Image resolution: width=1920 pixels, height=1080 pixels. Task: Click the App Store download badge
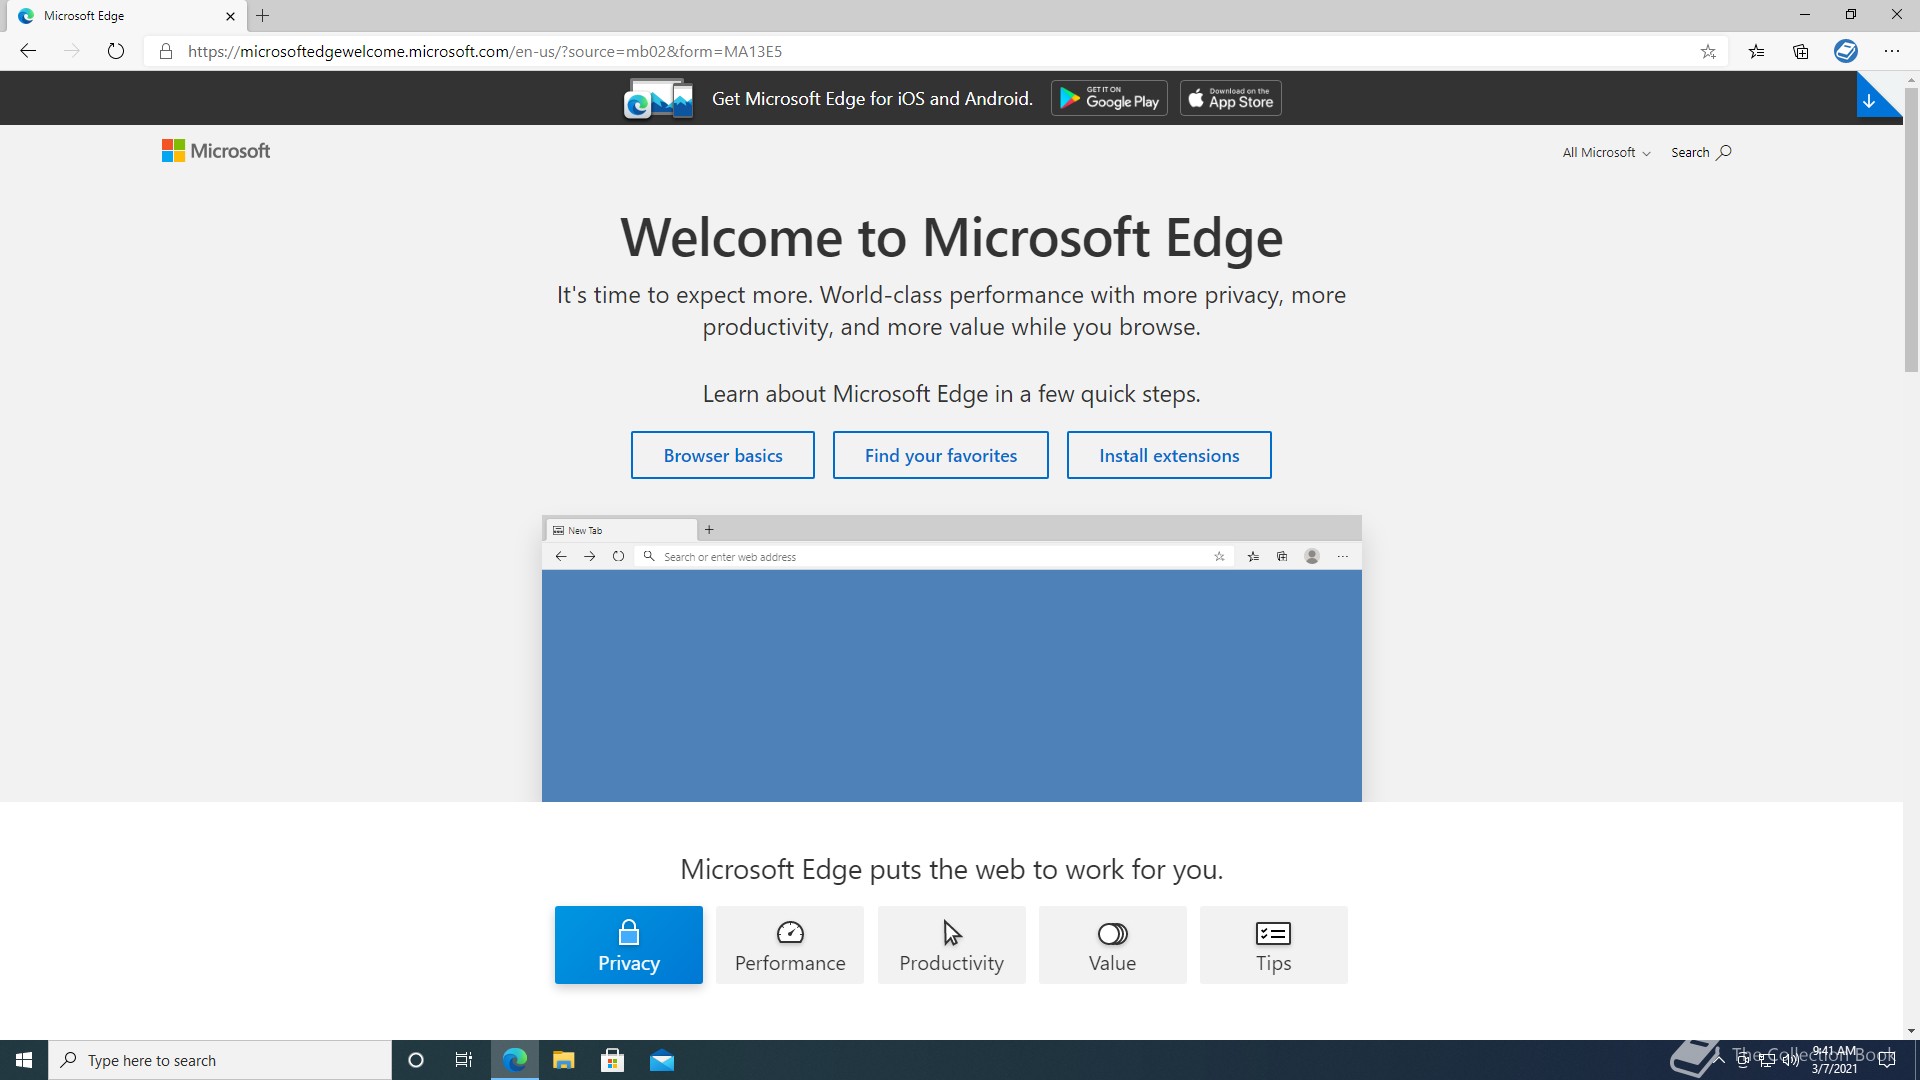click(1231, 98)
